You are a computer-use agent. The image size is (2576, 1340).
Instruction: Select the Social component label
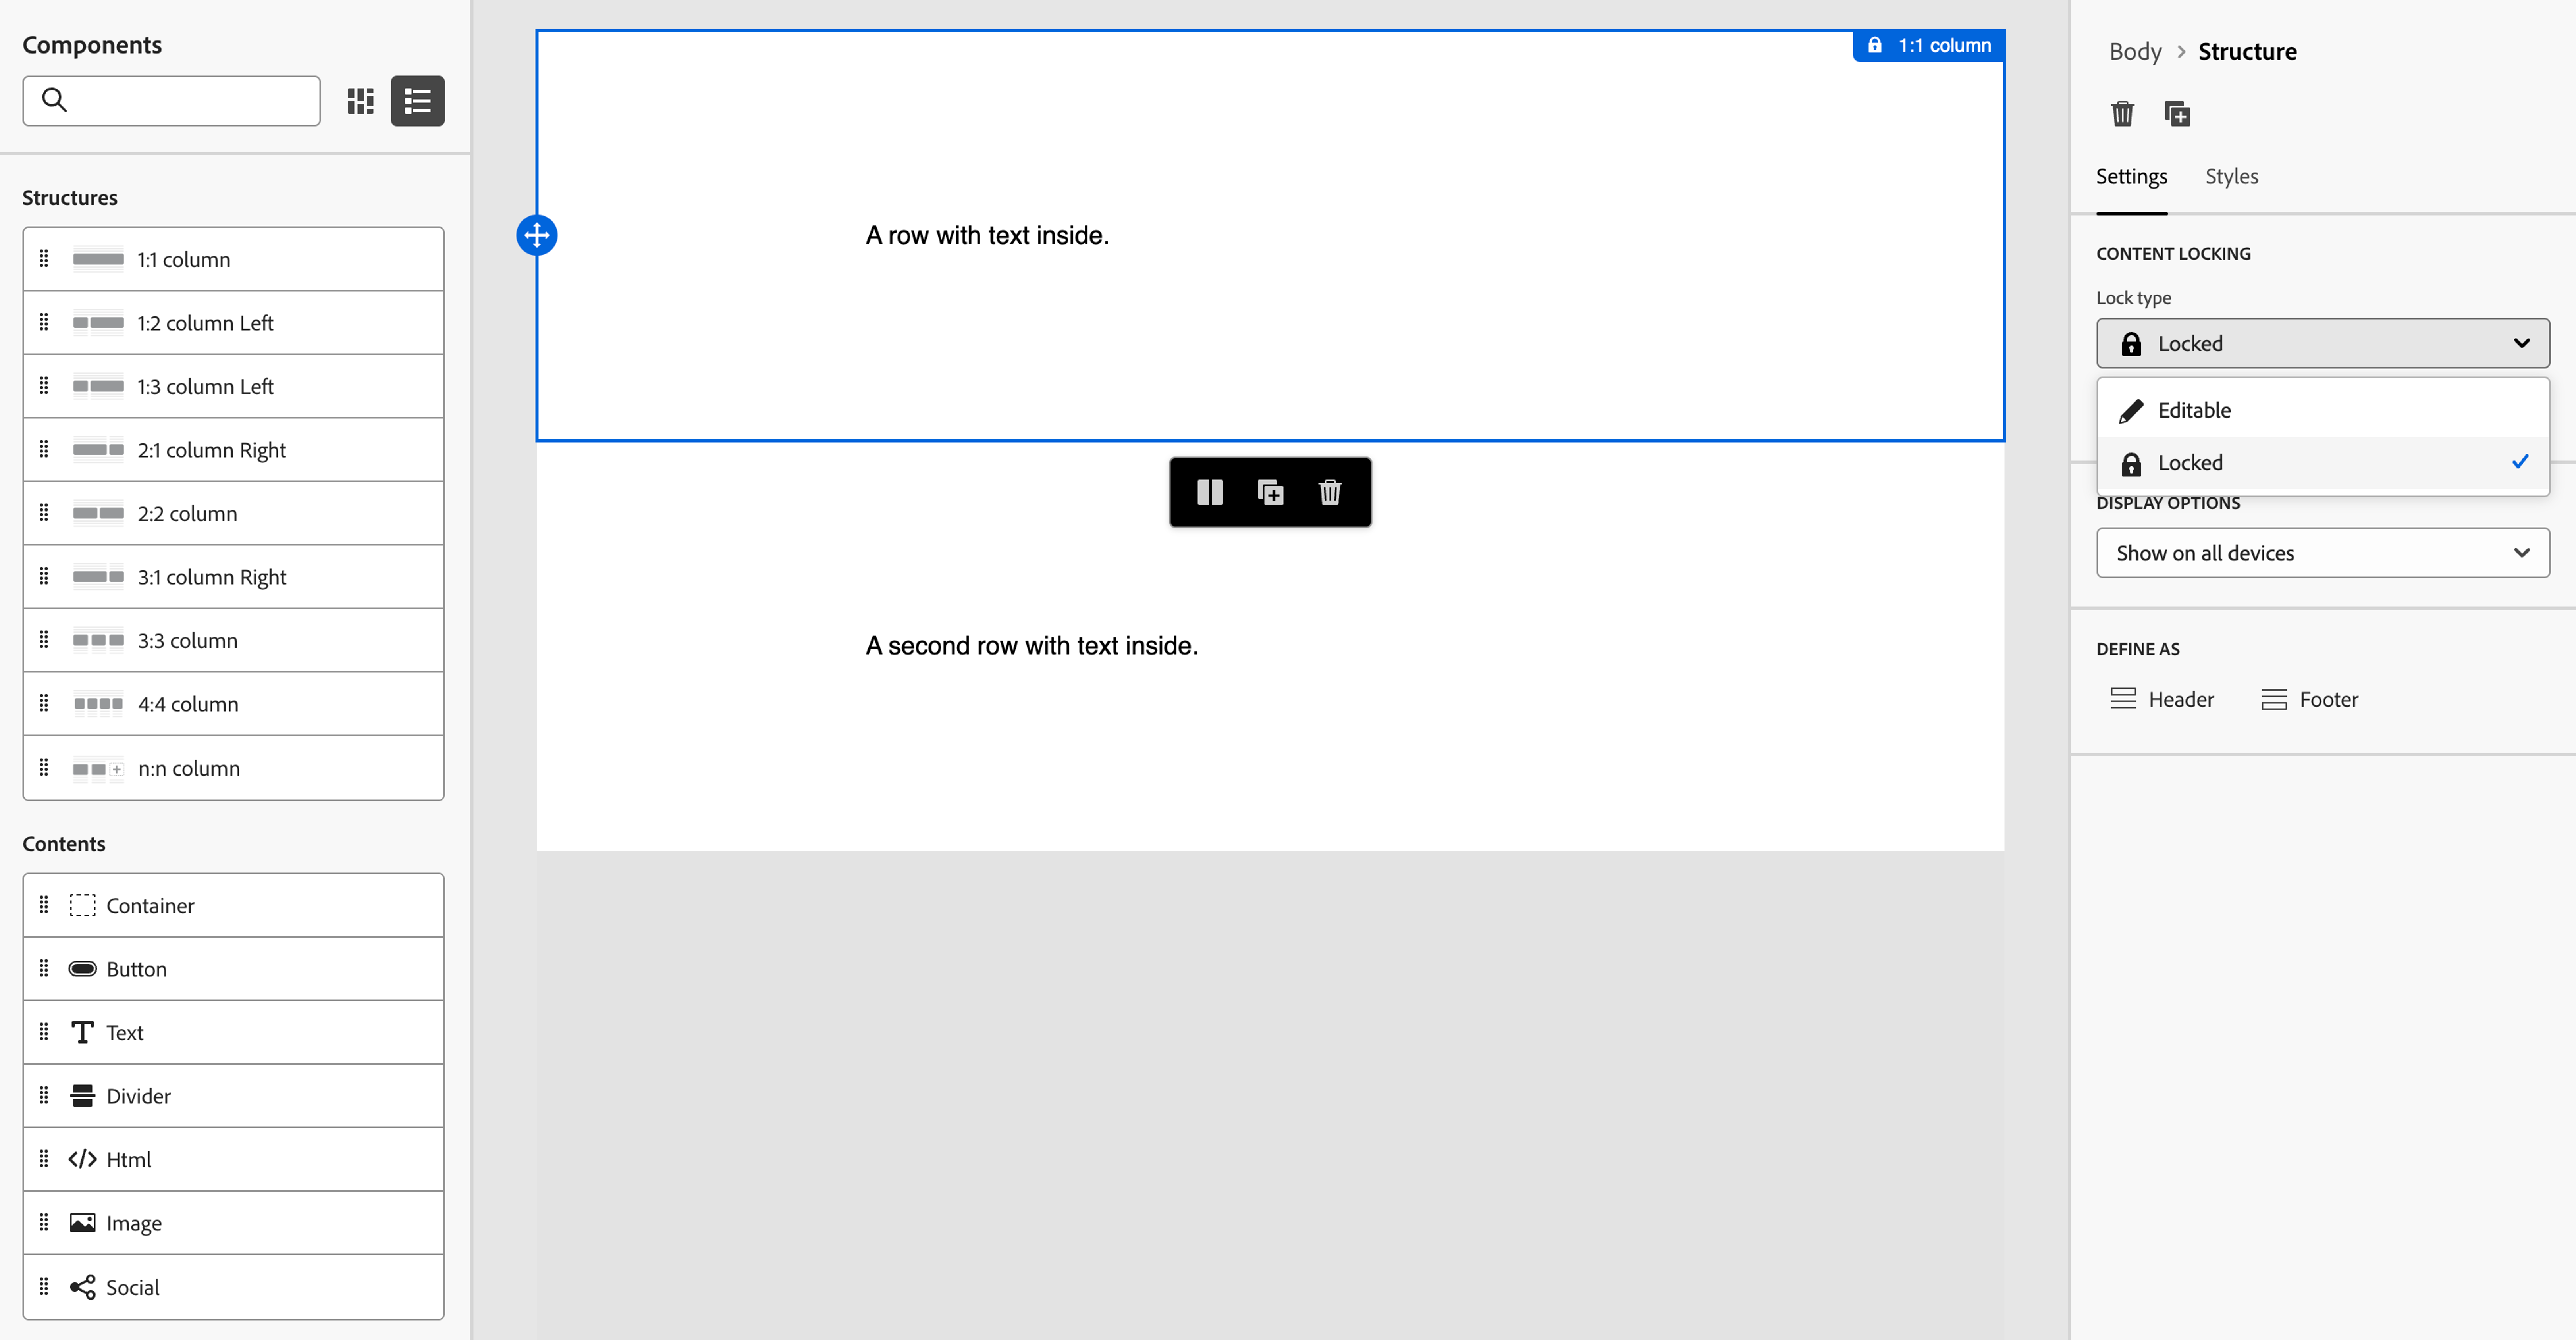pos(133,1287)
